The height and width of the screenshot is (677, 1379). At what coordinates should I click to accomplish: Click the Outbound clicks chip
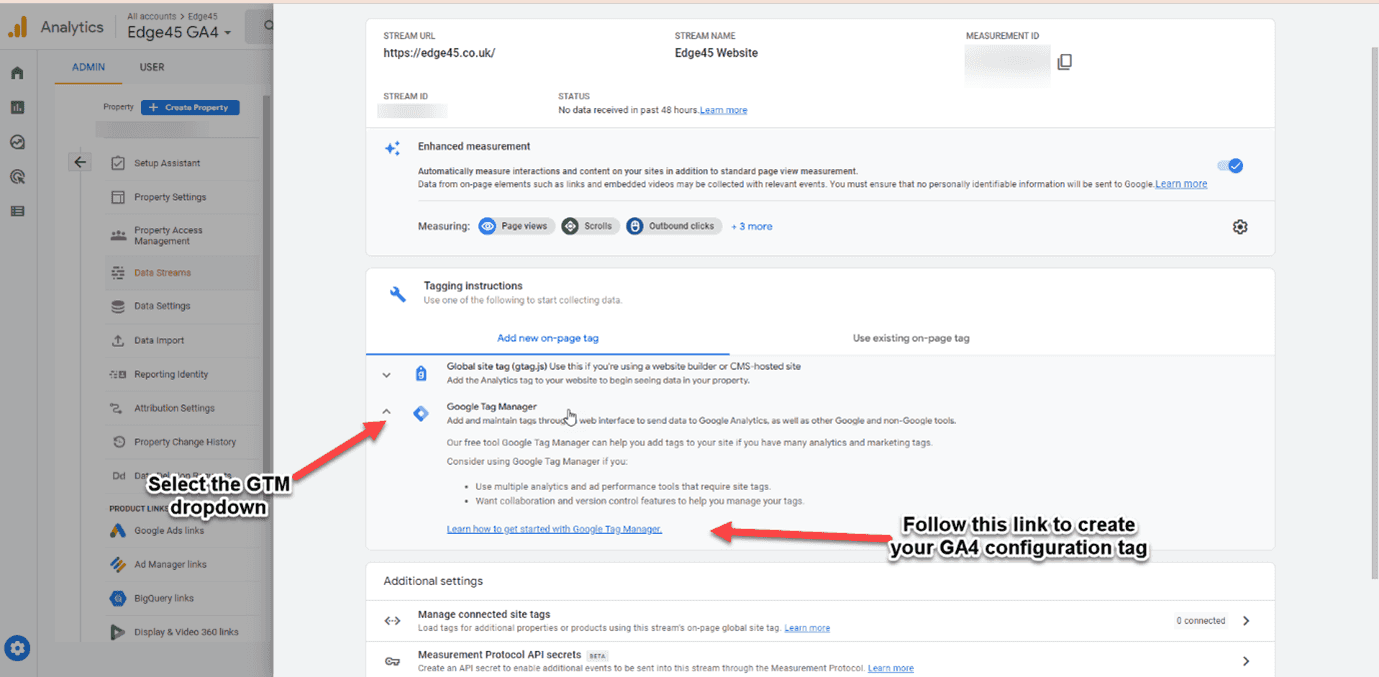coord(673,226)
